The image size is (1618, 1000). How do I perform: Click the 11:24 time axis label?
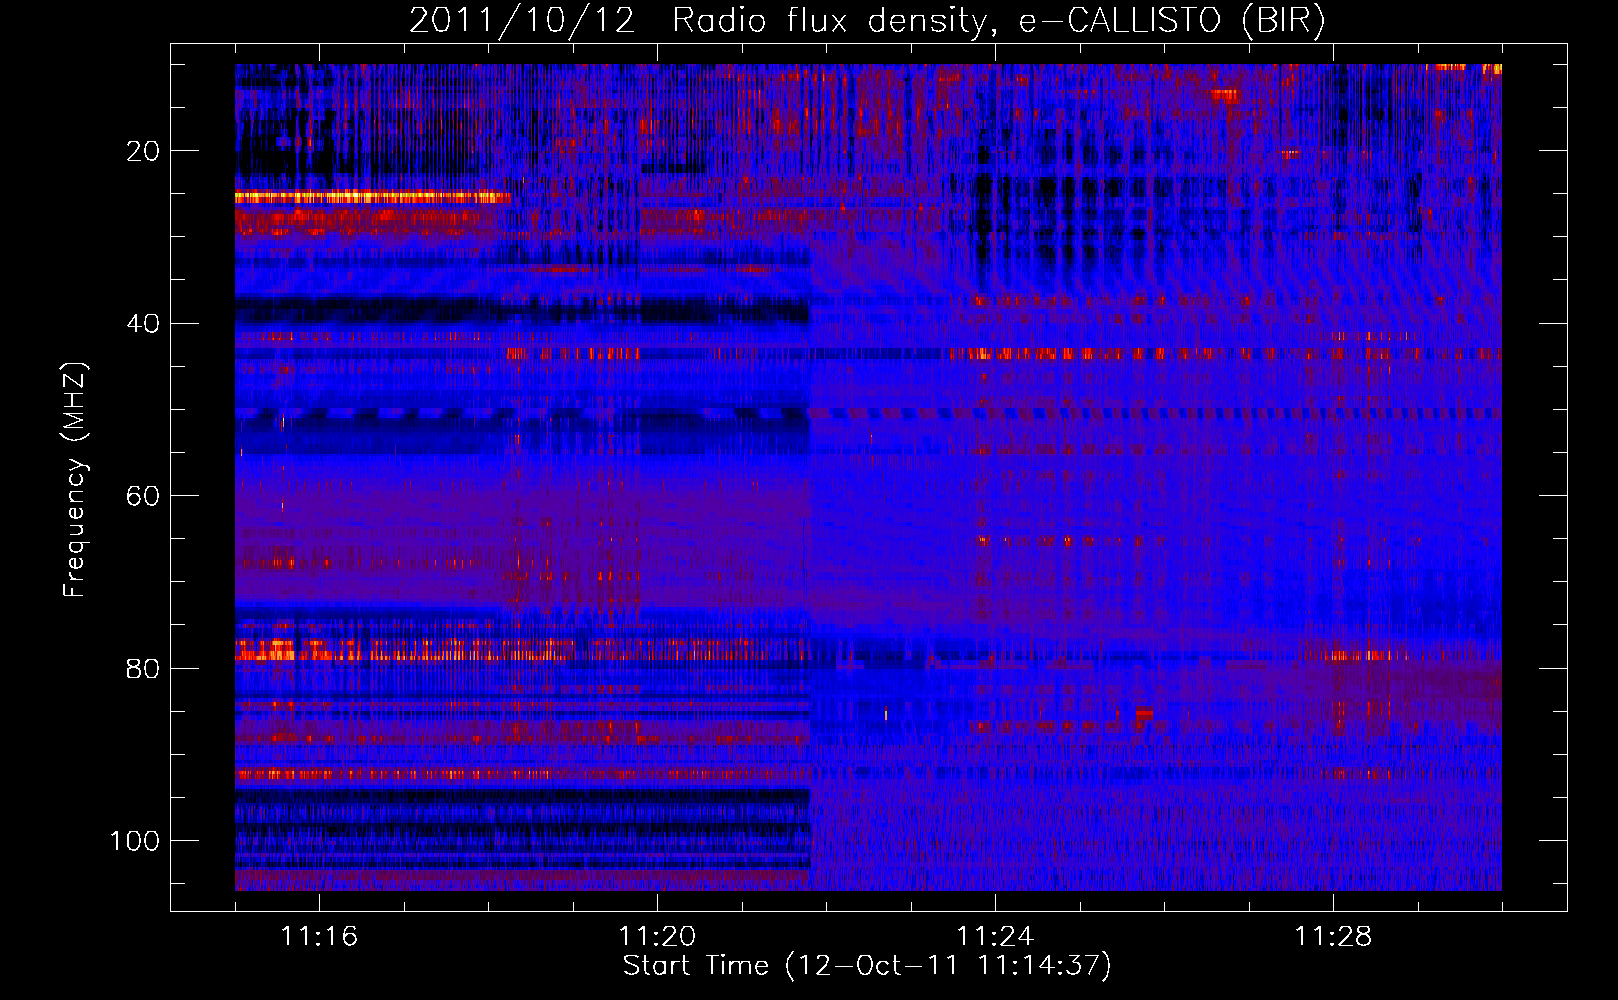[995, 937]
